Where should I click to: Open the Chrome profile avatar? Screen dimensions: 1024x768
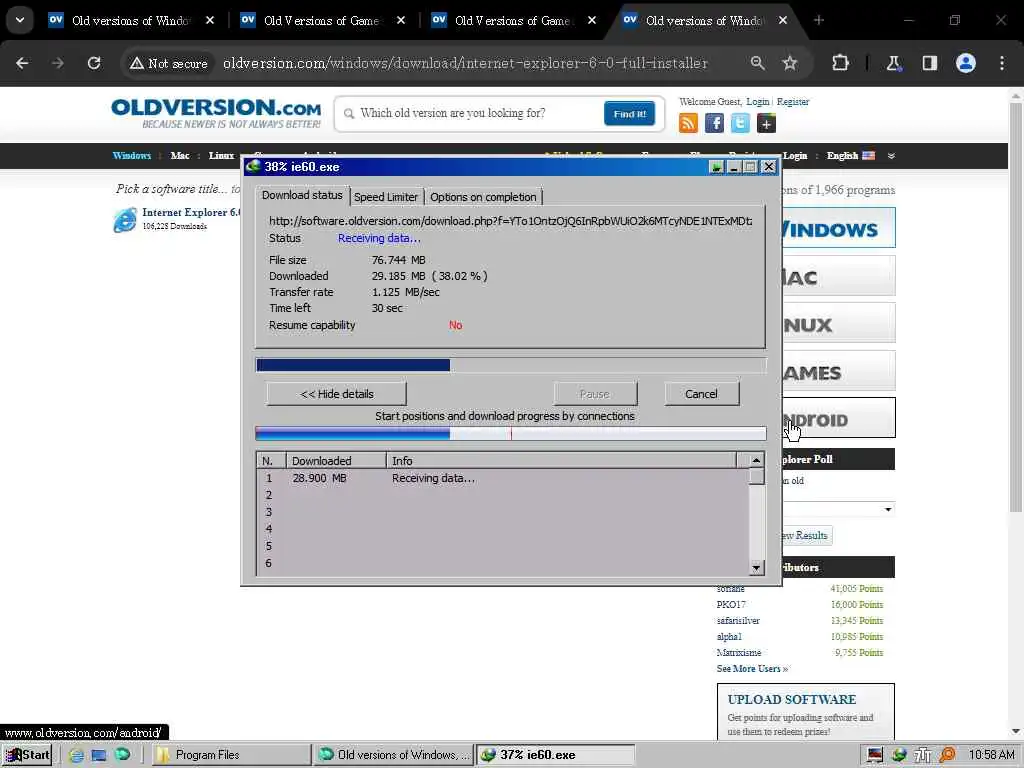(x=966, y=63)
